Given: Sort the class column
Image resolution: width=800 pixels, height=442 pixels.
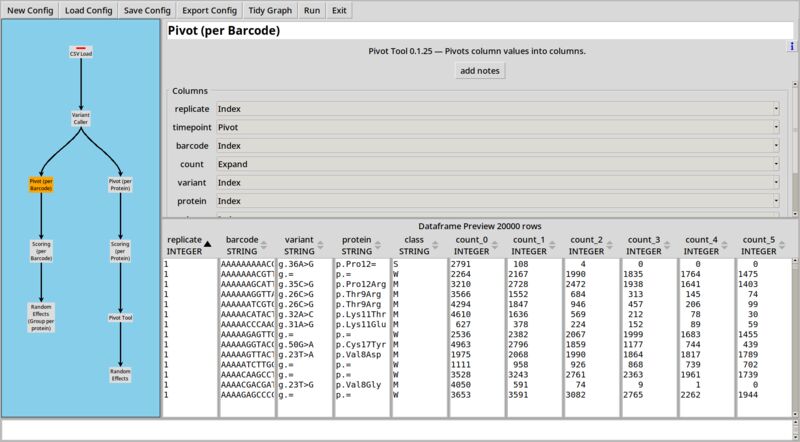Looking at the screenshot, I should (436, 245).
